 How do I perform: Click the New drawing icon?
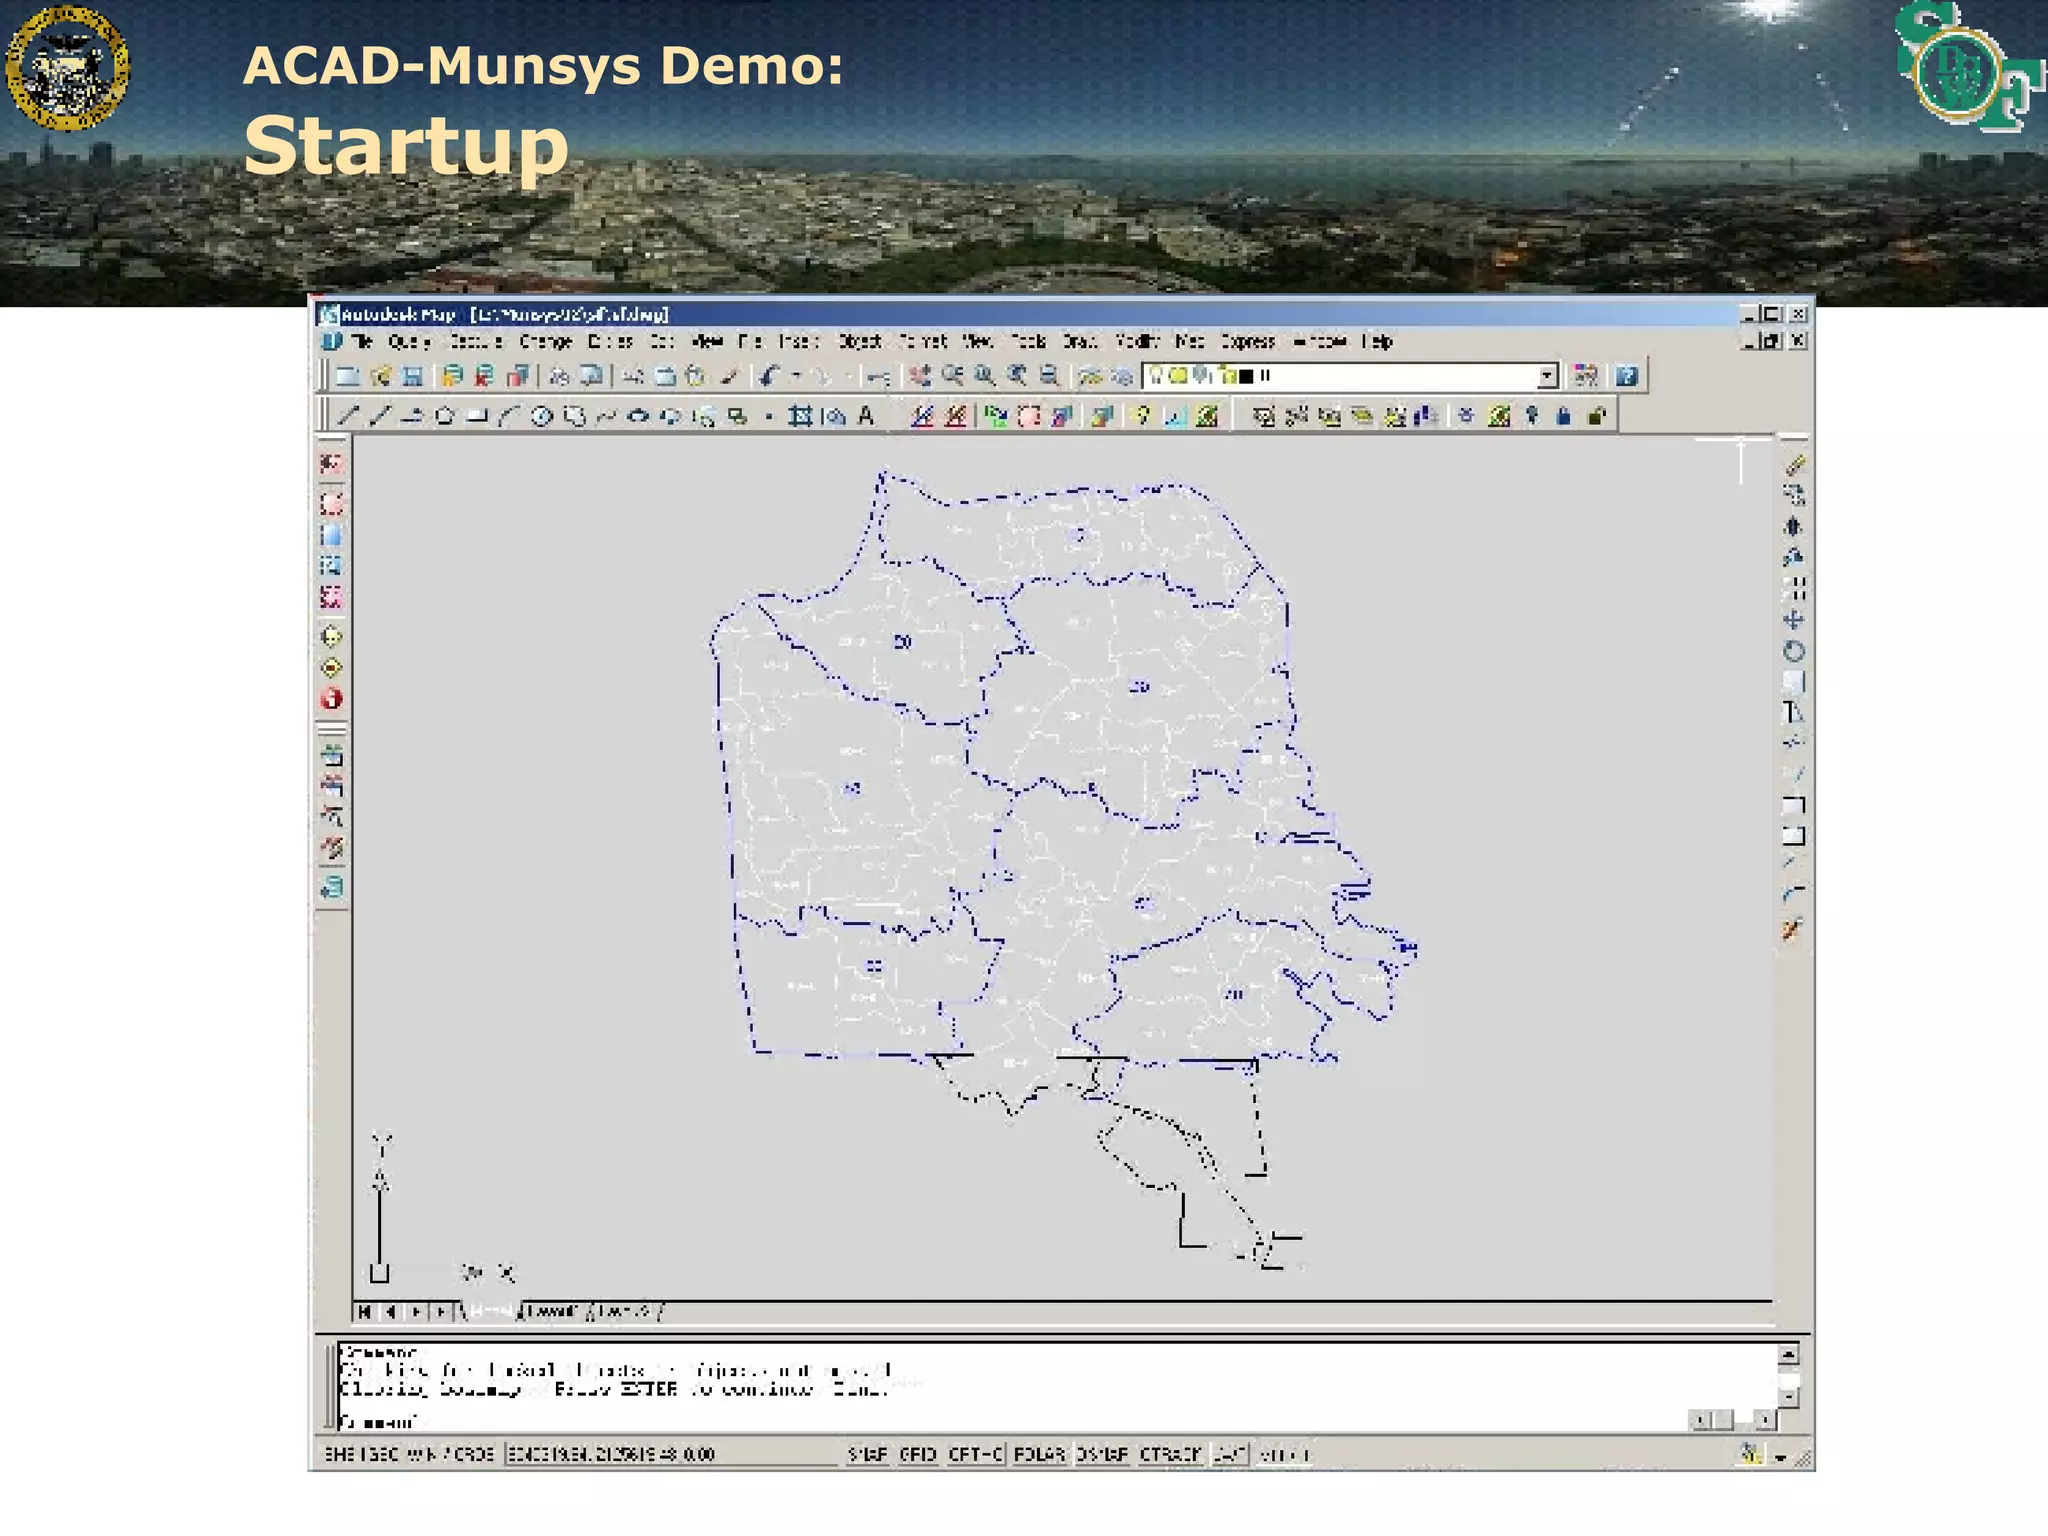pyautogui.click(x=347, y=376)
